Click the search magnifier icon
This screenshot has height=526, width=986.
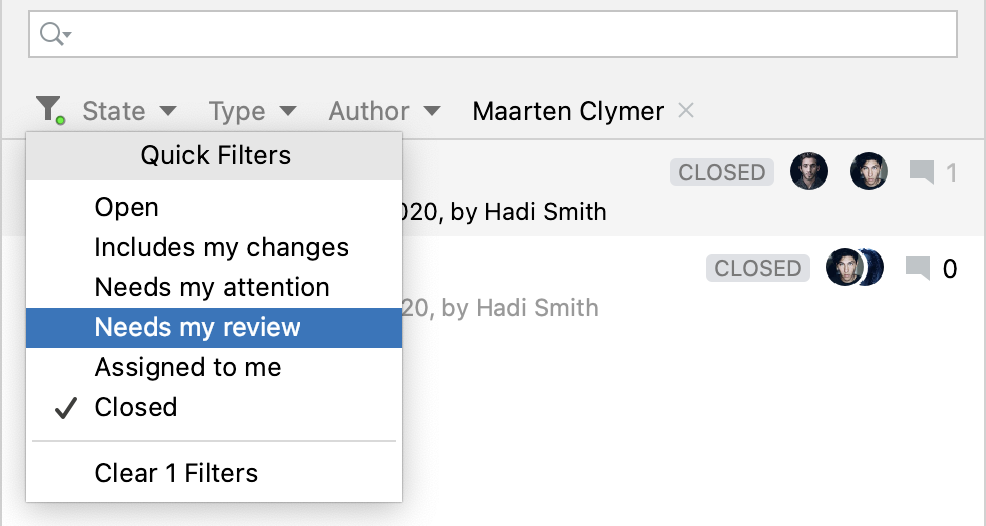[x=53, y=35]
